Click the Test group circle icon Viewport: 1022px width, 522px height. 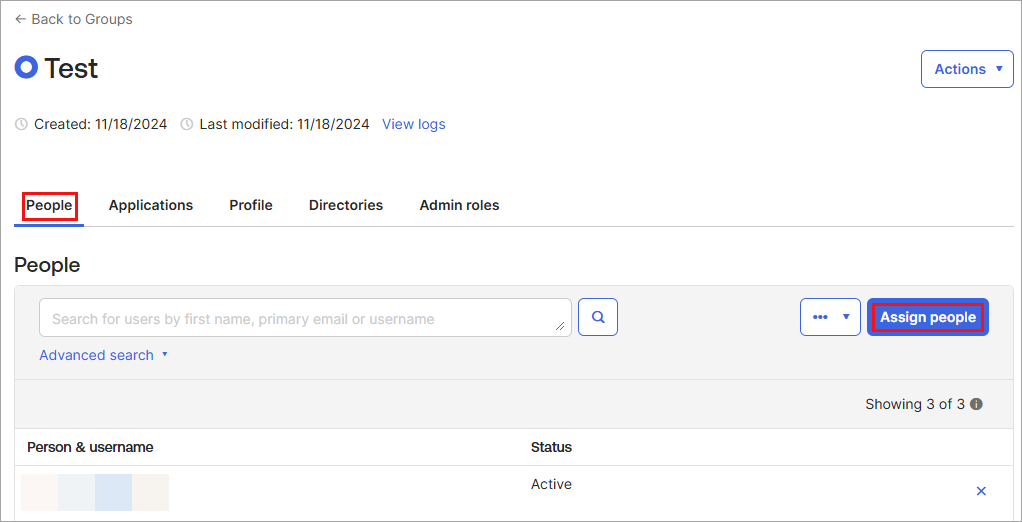coord(26,68)
